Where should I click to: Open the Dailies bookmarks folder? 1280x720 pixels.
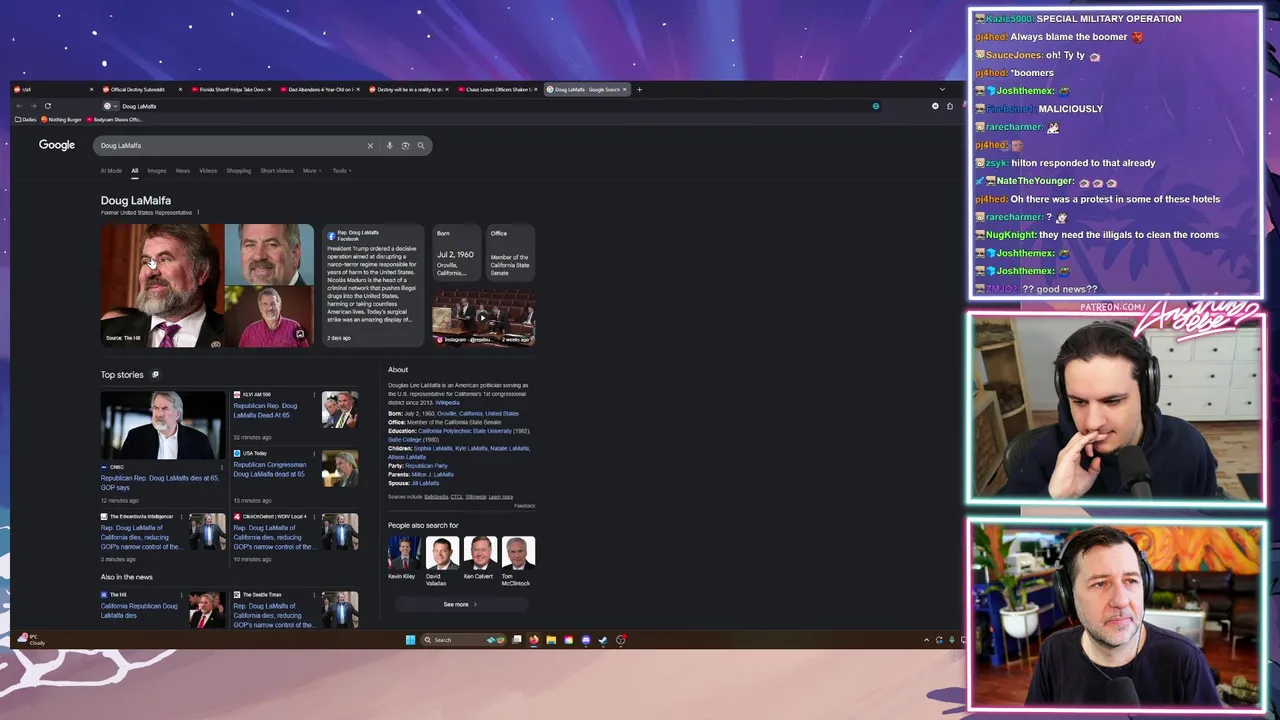point(26,119)
